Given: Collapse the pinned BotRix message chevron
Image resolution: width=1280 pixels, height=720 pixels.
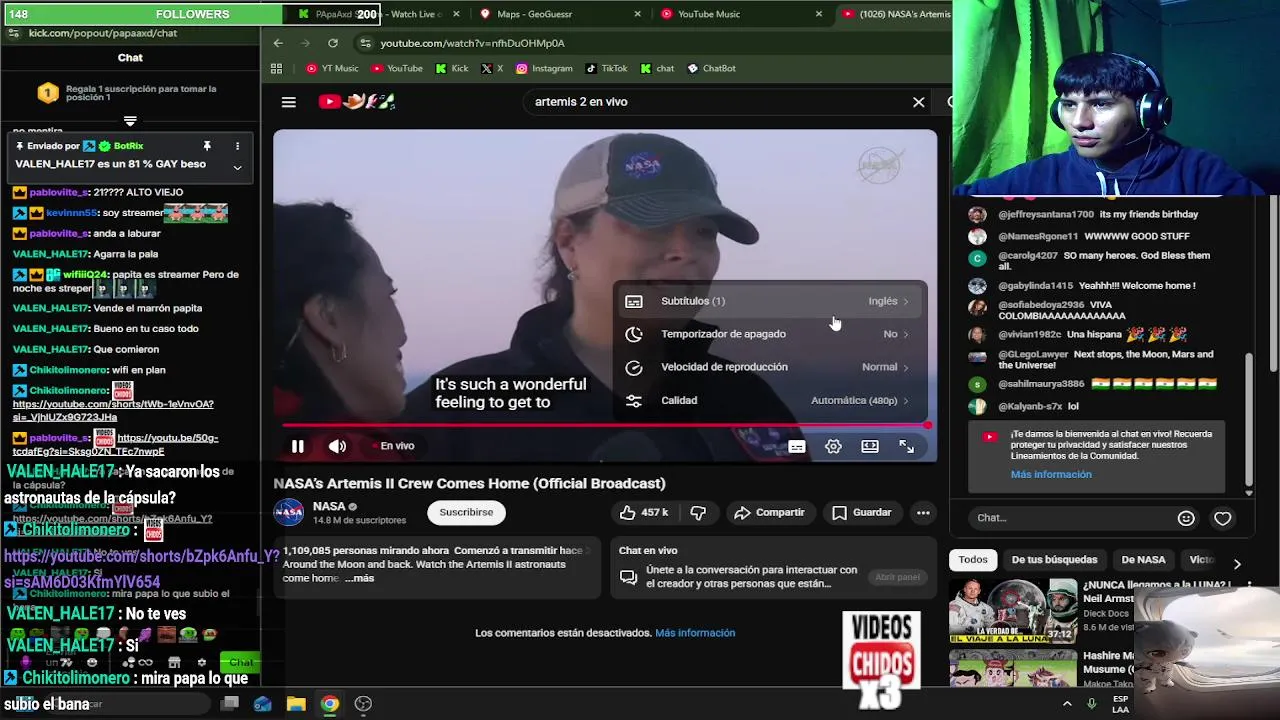Looking at the screenshot, I should (x=237, y=167).
